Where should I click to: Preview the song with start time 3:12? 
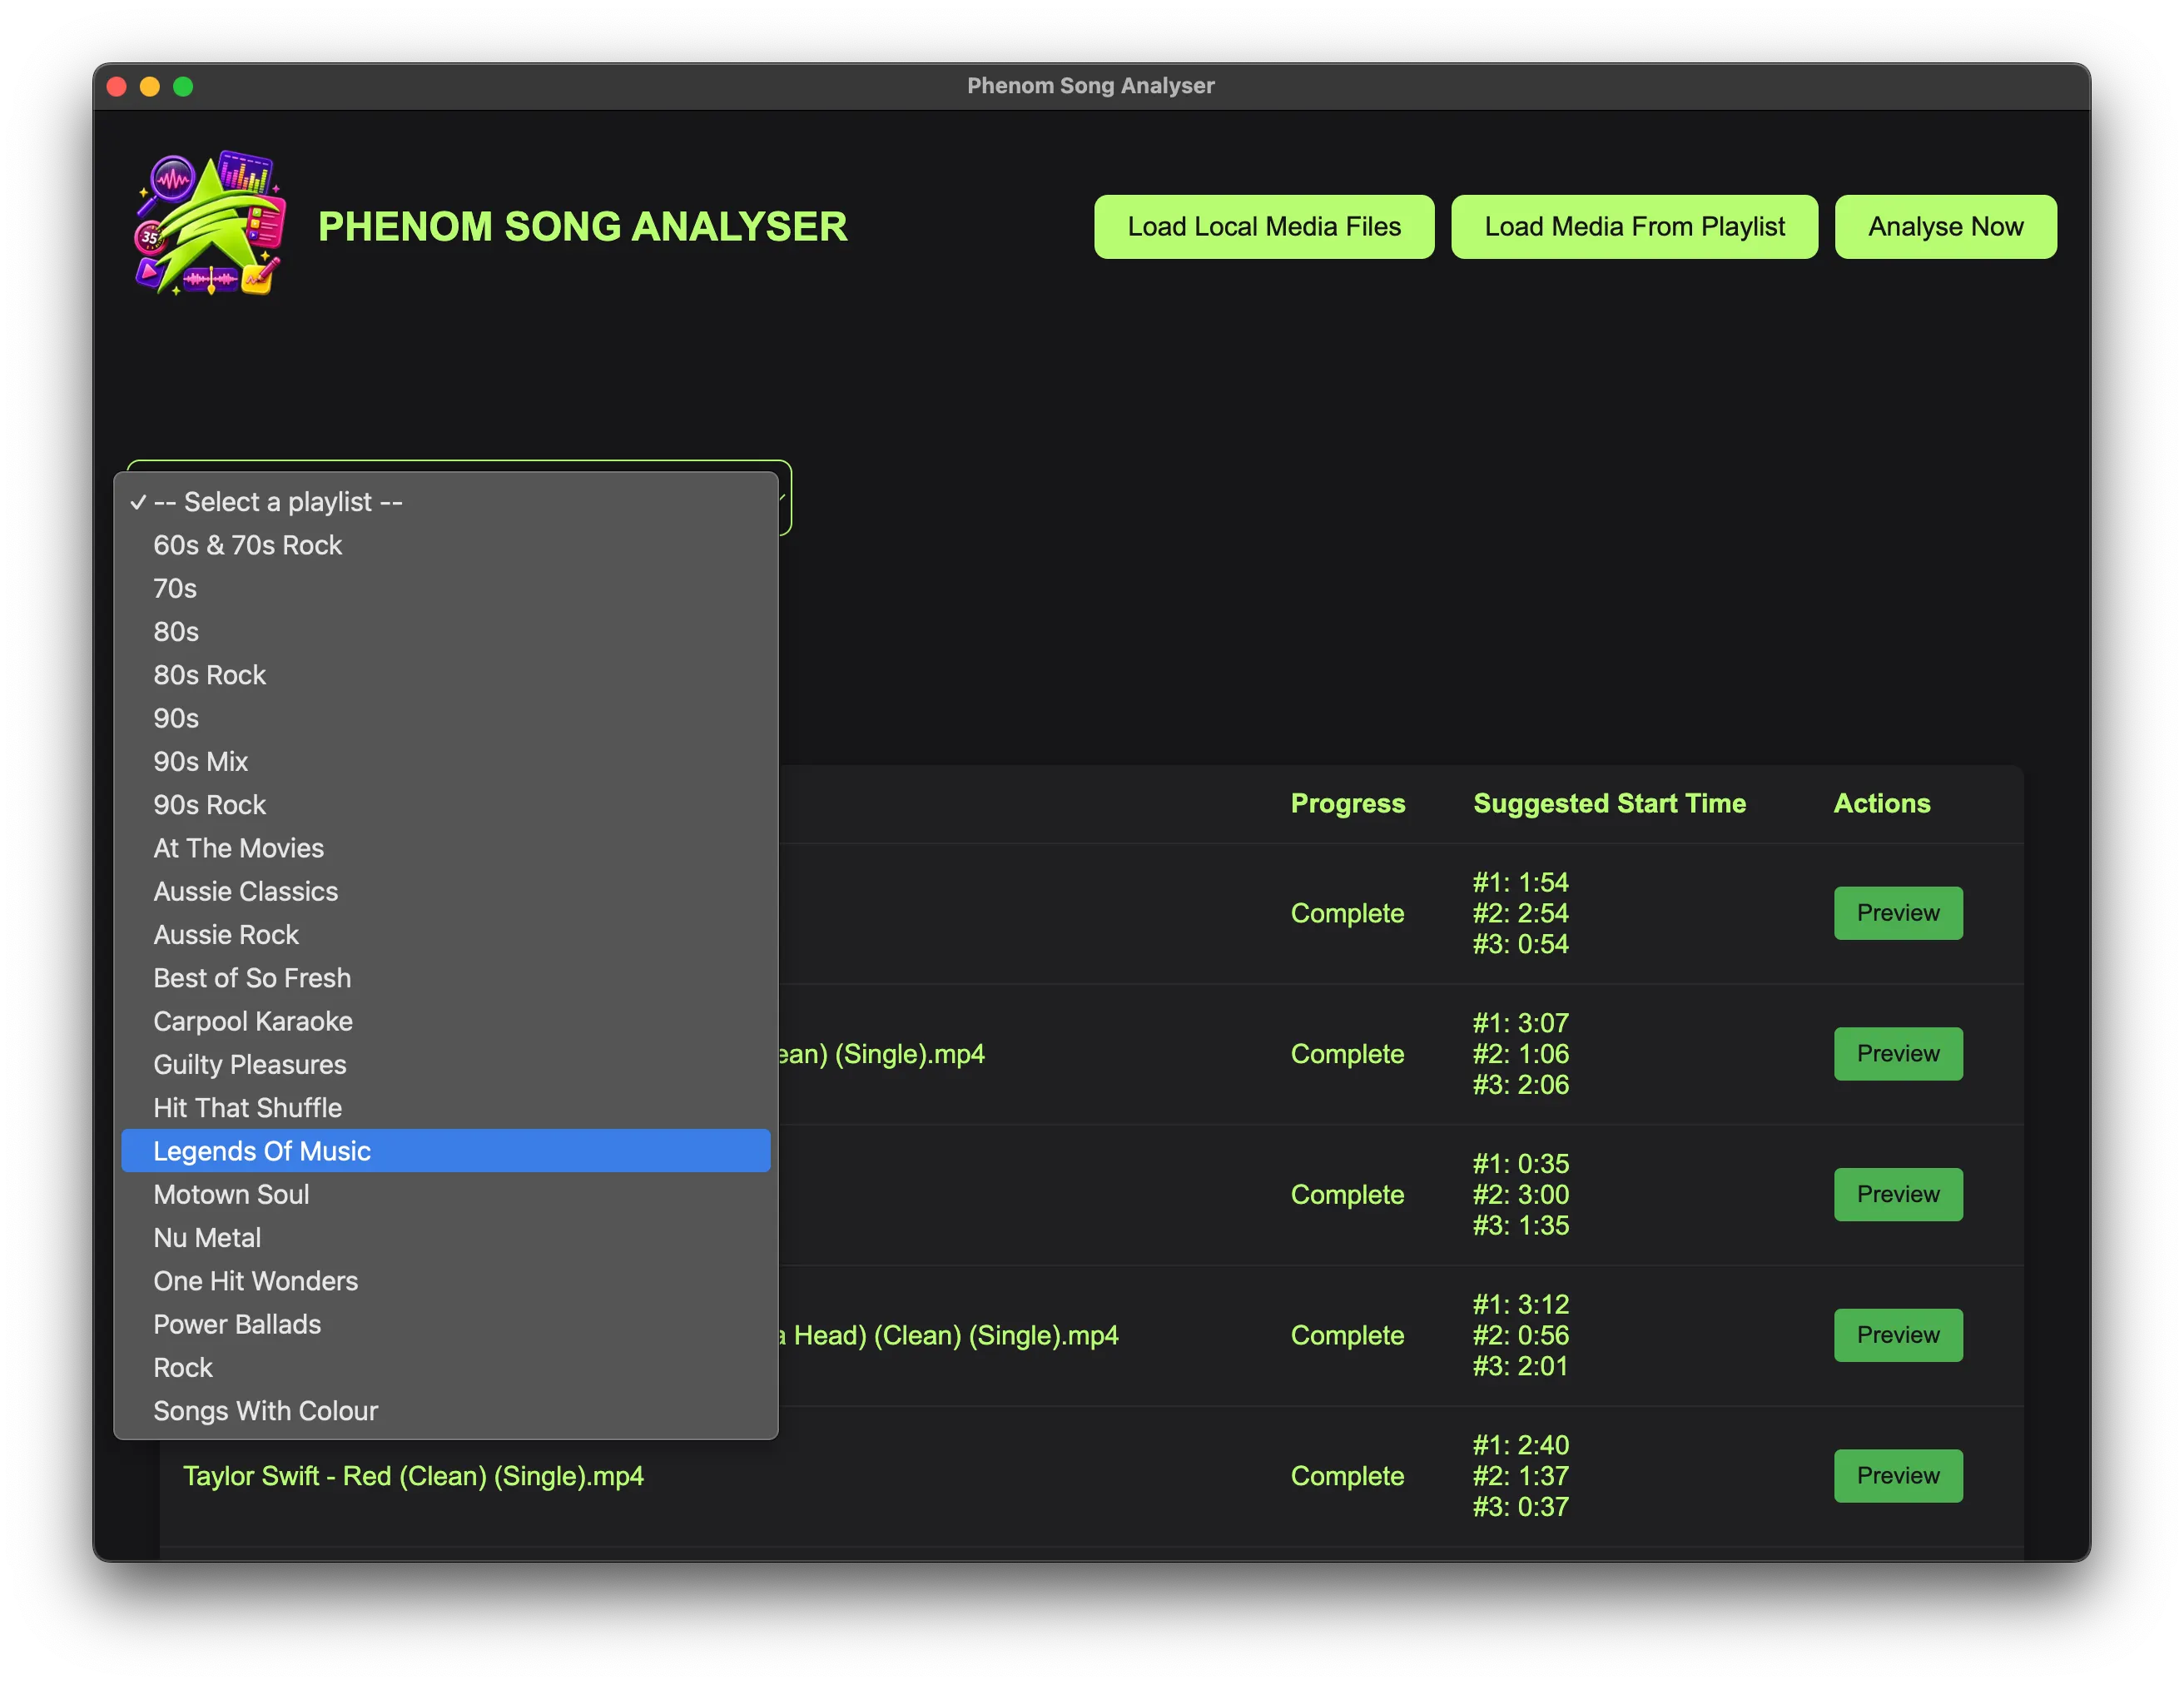click(x=1897, y=1335)
